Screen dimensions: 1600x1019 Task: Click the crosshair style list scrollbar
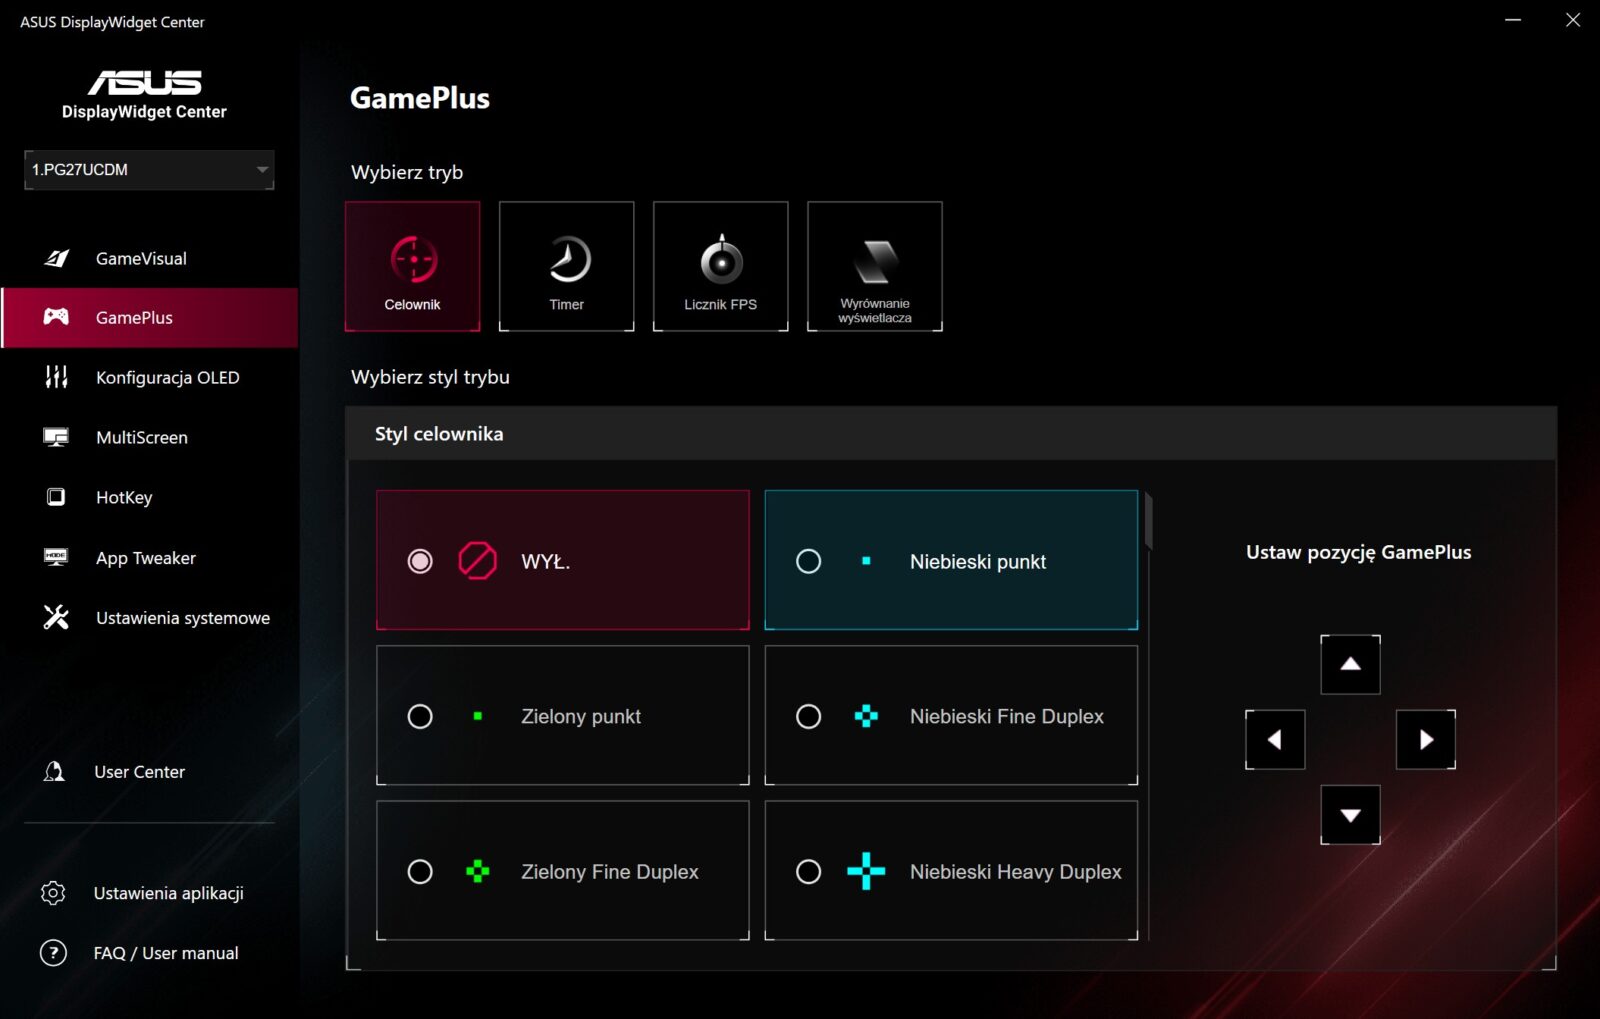1148,522
